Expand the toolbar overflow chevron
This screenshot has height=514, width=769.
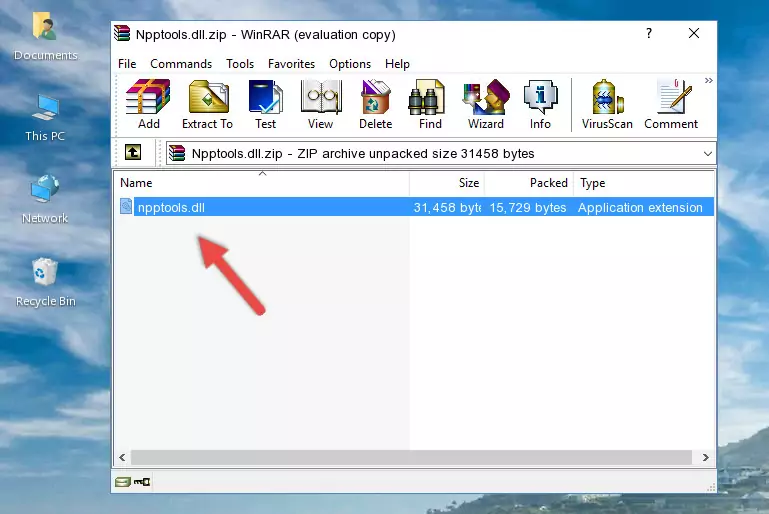pyautogui.click(x=709, y=80)
